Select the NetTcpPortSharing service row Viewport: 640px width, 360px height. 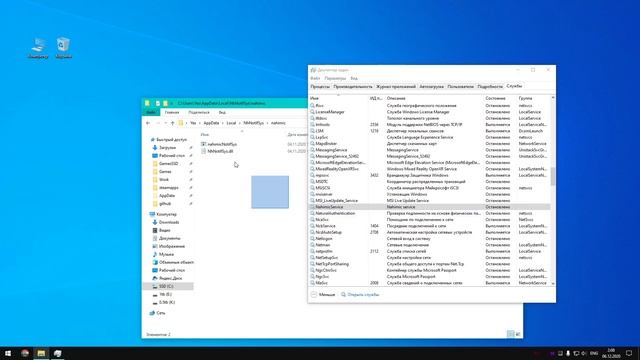[429, 264]
